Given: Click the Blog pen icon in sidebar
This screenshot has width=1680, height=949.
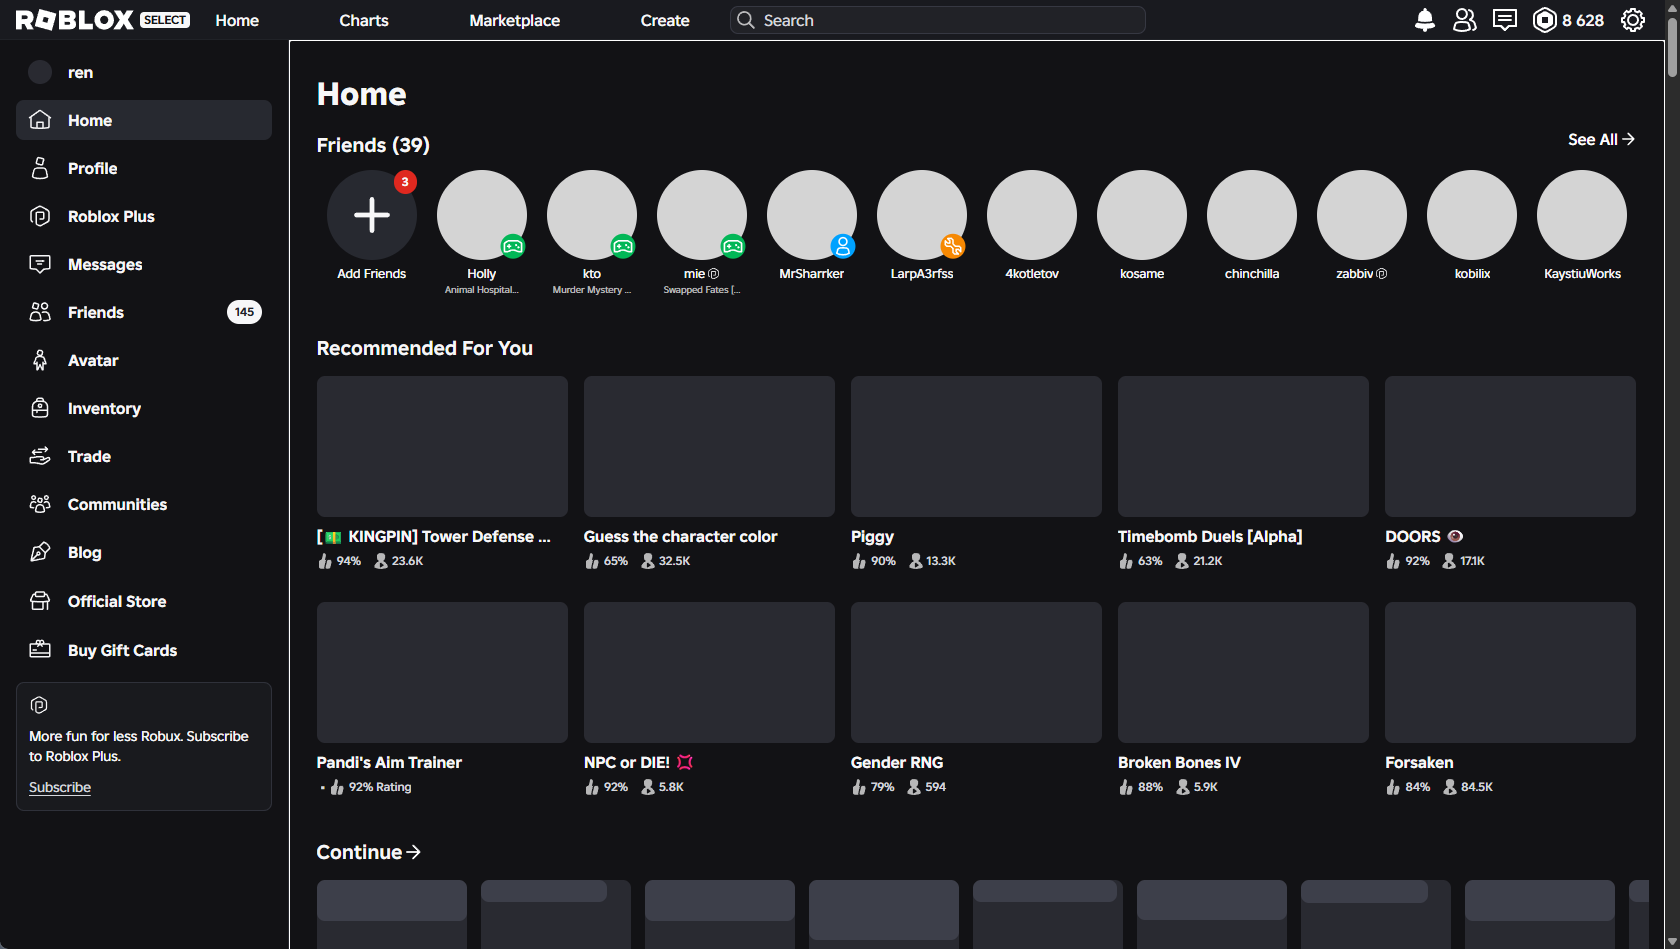Looking at the screenshot, I should [40, 552].
